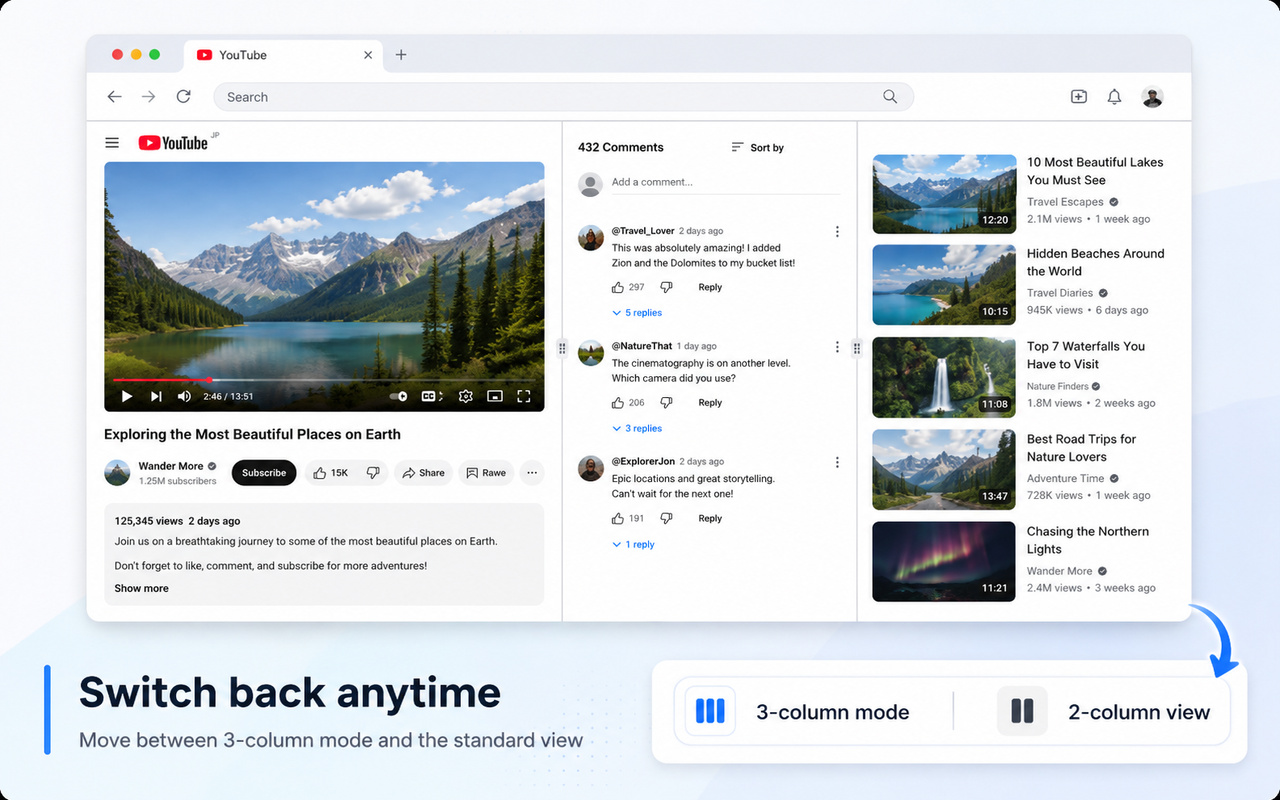Open the hamburger guide menu

pyautogui.click(x=112, y=143)
